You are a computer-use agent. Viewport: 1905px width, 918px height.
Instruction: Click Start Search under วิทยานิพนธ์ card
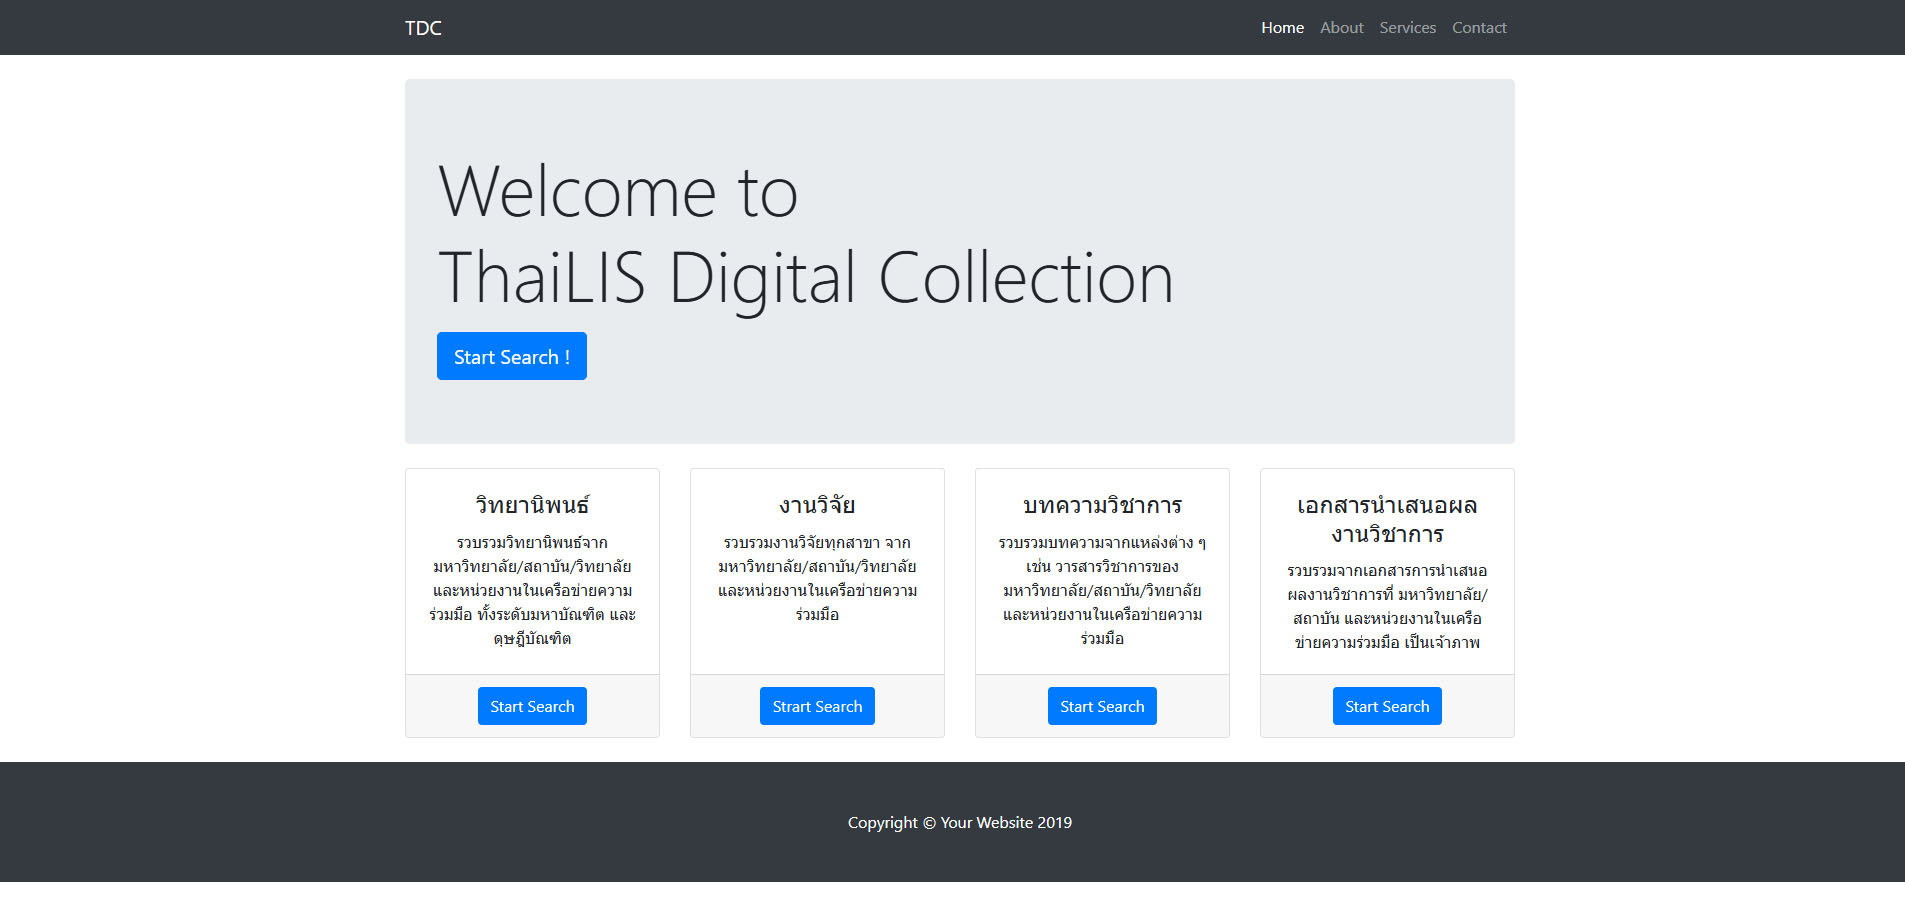click(x=532, y=706)
